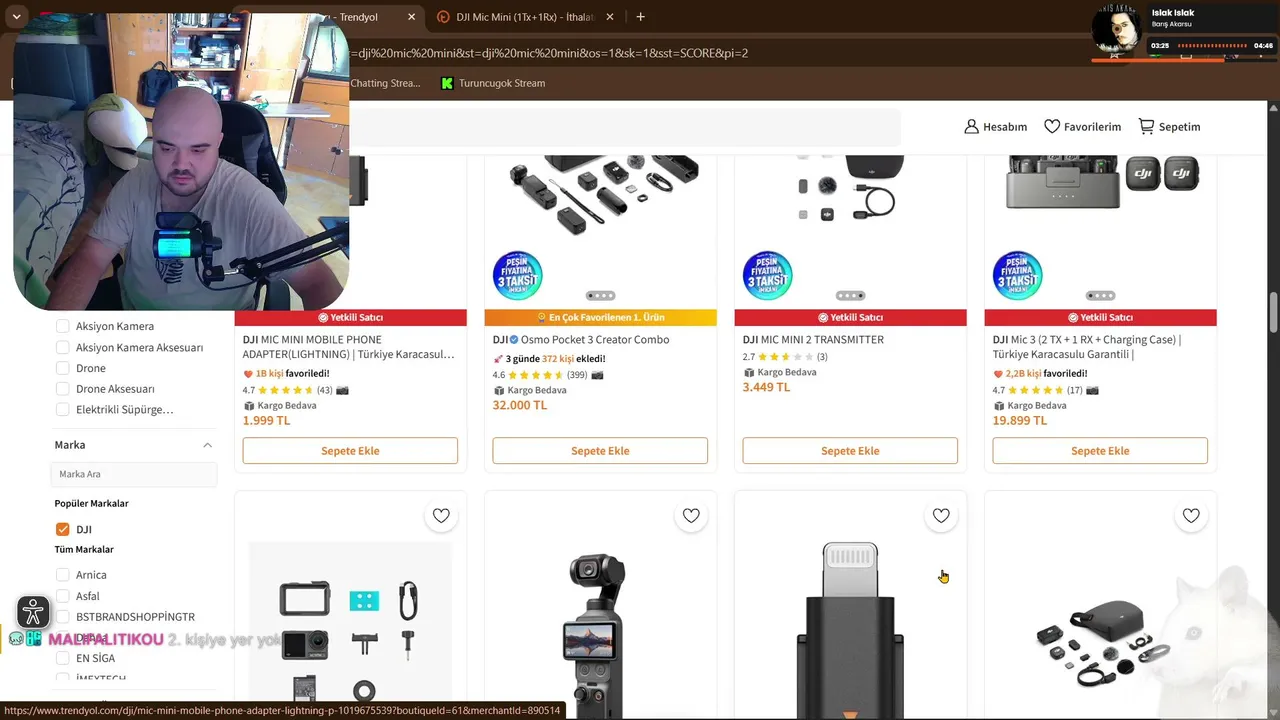Collapse the Marka filter section
This screenshot has width=1280, height=720.
click(x=207, y=445)
